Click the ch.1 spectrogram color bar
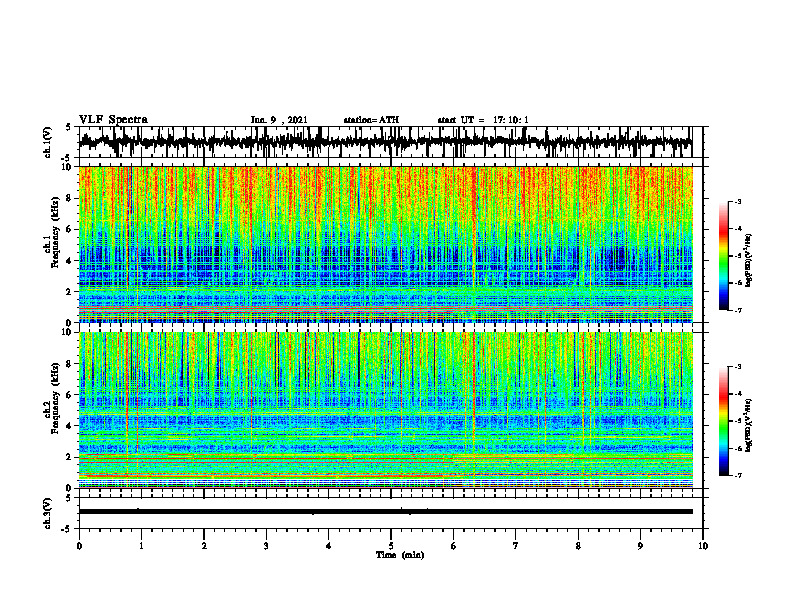This screenshot has height=612, width=792. tap(724, 256)
